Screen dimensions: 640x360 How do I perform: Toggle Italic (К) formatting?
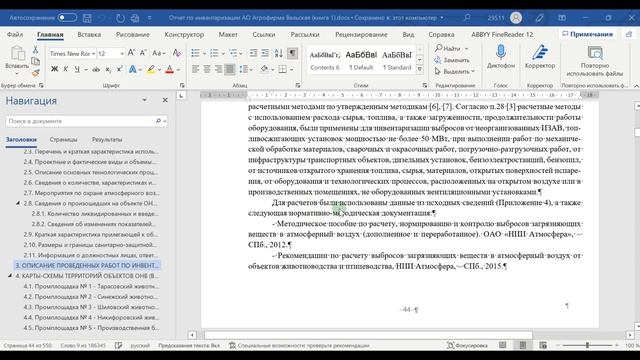66,69
